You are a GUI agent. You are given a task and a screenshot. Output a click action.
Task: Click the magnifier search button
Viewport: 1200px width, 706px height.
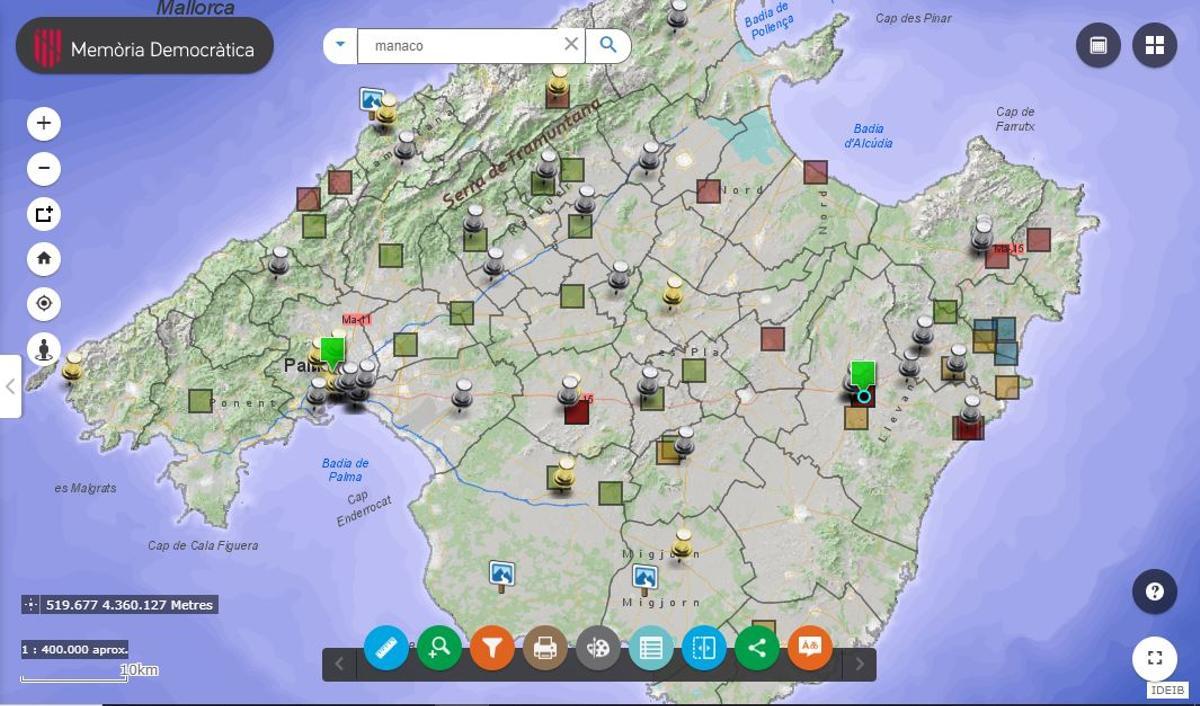pos(608,45)
